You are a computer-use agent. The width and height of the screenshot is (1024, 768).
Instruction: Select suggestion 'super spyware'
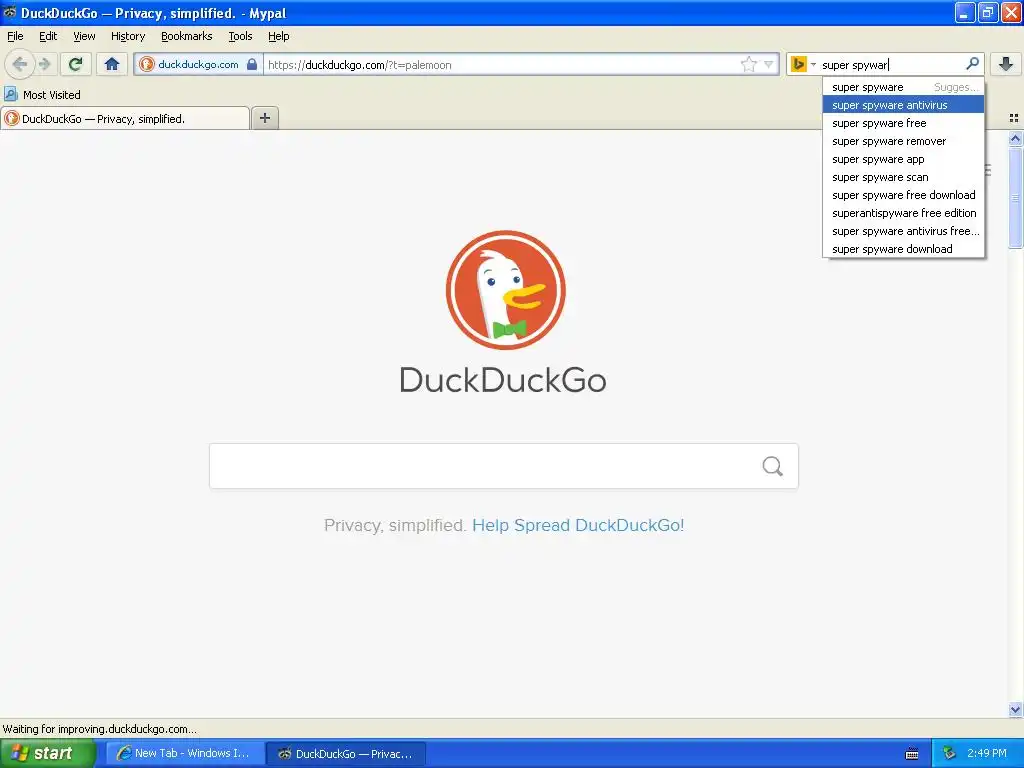pyautogui.click(x=903, y=87)
